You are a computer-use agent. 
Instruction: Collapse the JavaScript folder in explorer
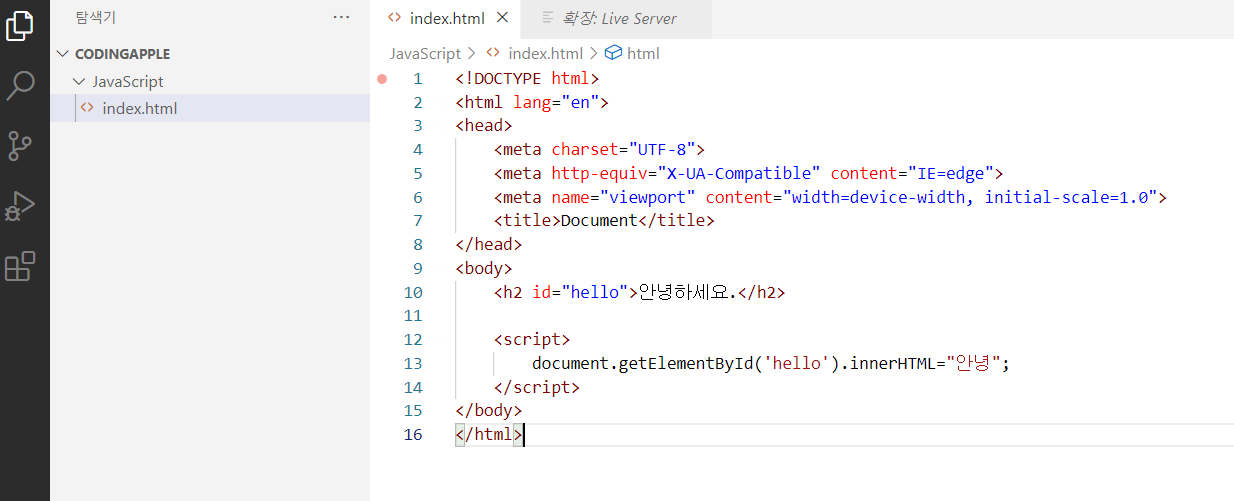coord(80,82)
